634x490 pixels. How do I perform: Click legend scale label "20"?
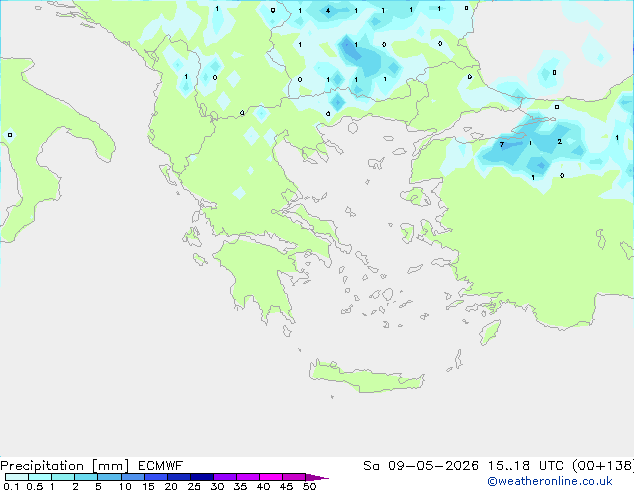171,486
